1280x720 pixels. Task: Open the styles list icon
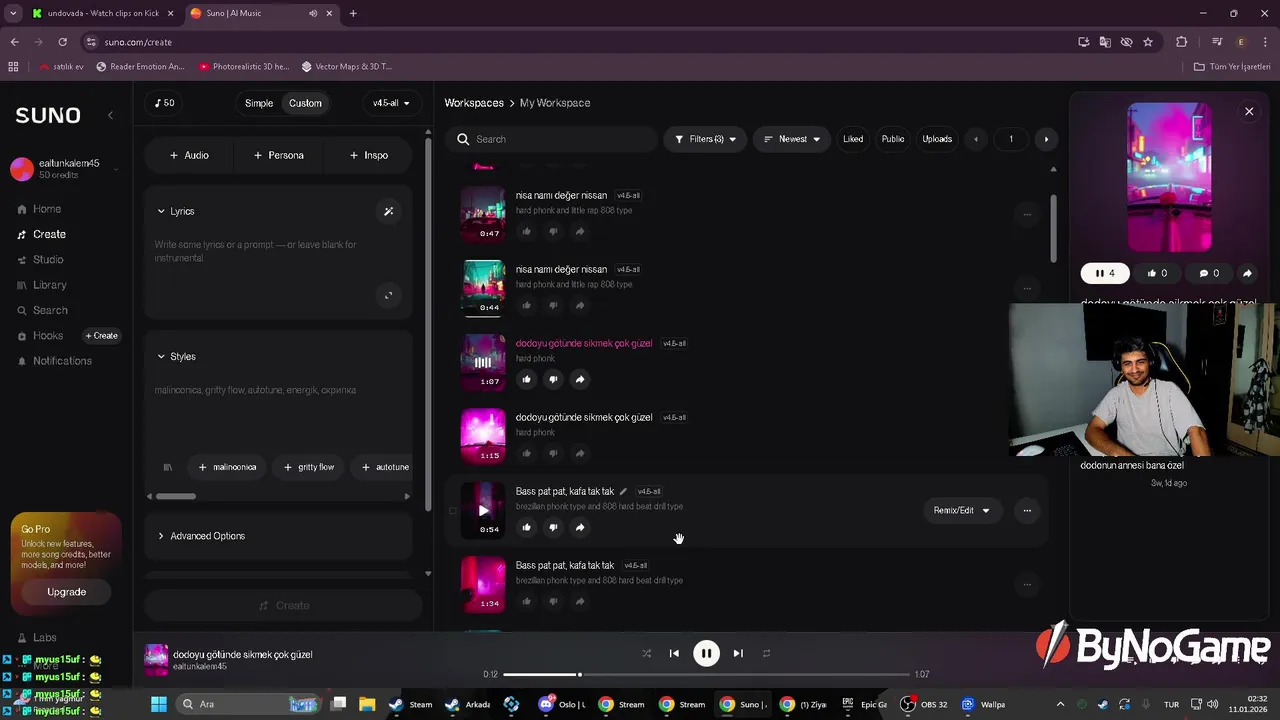pyautogui.click(x=168, y=467)
